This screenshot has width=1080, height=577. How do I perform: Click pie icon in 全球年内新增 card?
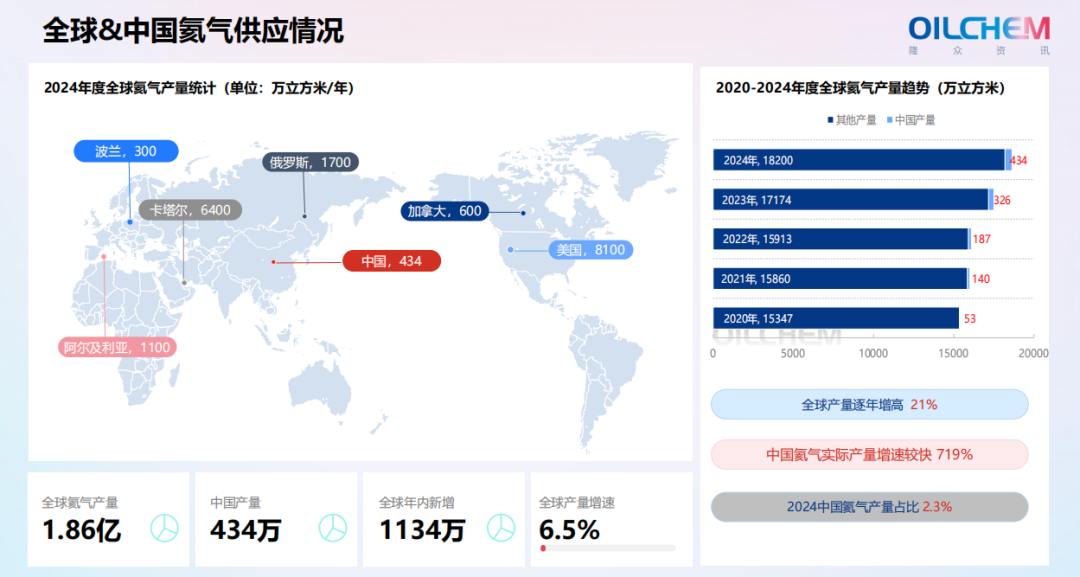501,528
